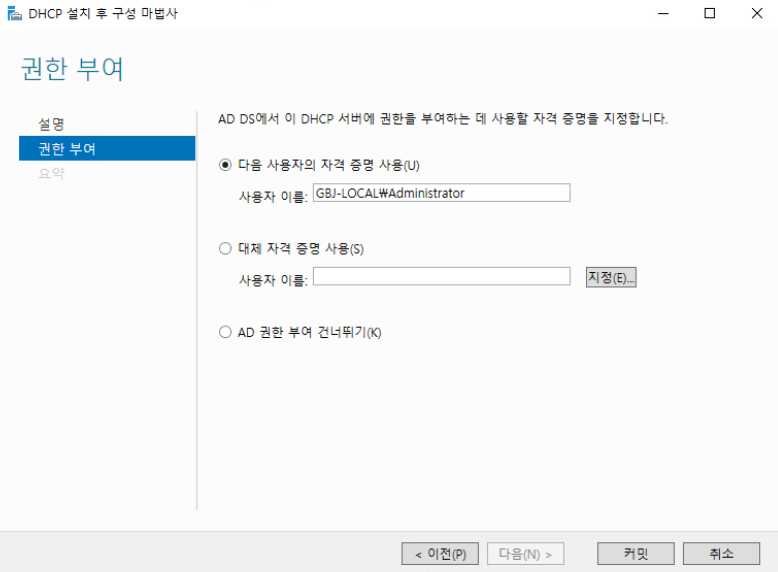778x572 pixels.
Task: Click the '권한 부여' page heading
Action: [72, 68]
